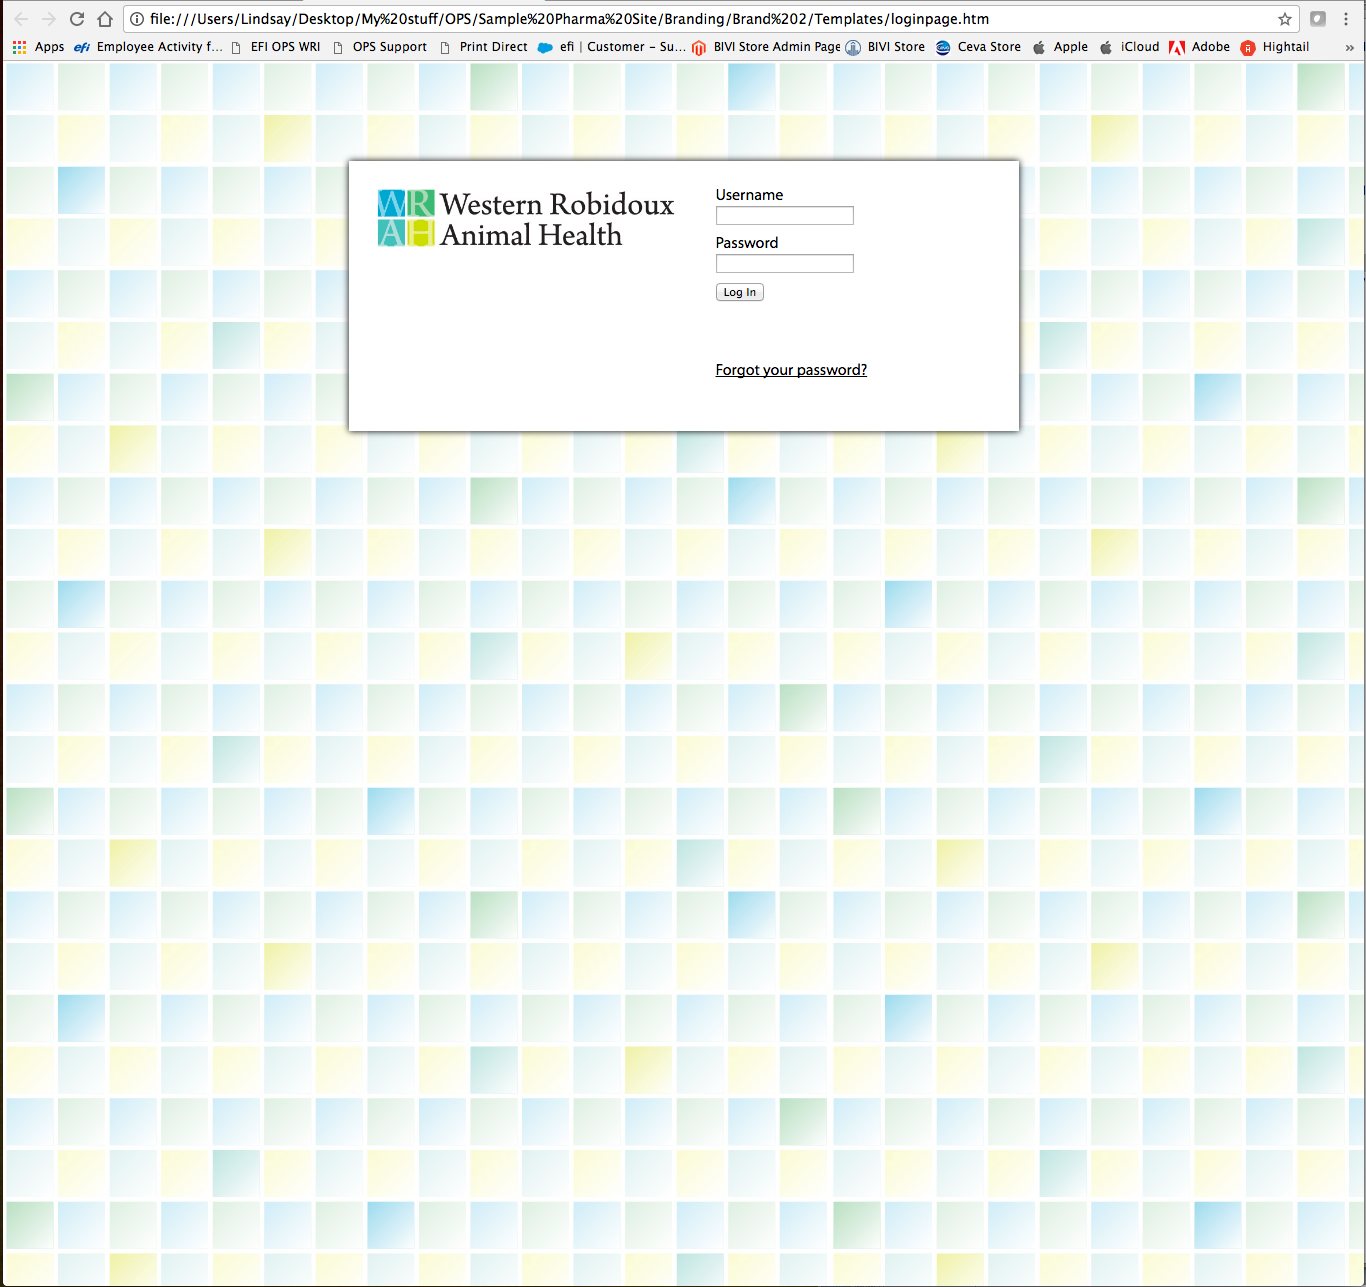Click the Password label text
Image resolution: width=1366 pixels, height=1287 pixels.
pos(747,243)
